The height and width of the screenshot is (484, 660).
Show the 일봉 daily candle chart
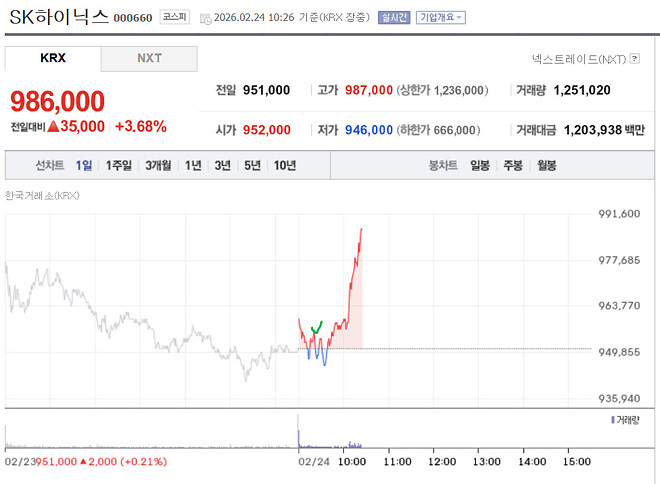pos(480,165)
